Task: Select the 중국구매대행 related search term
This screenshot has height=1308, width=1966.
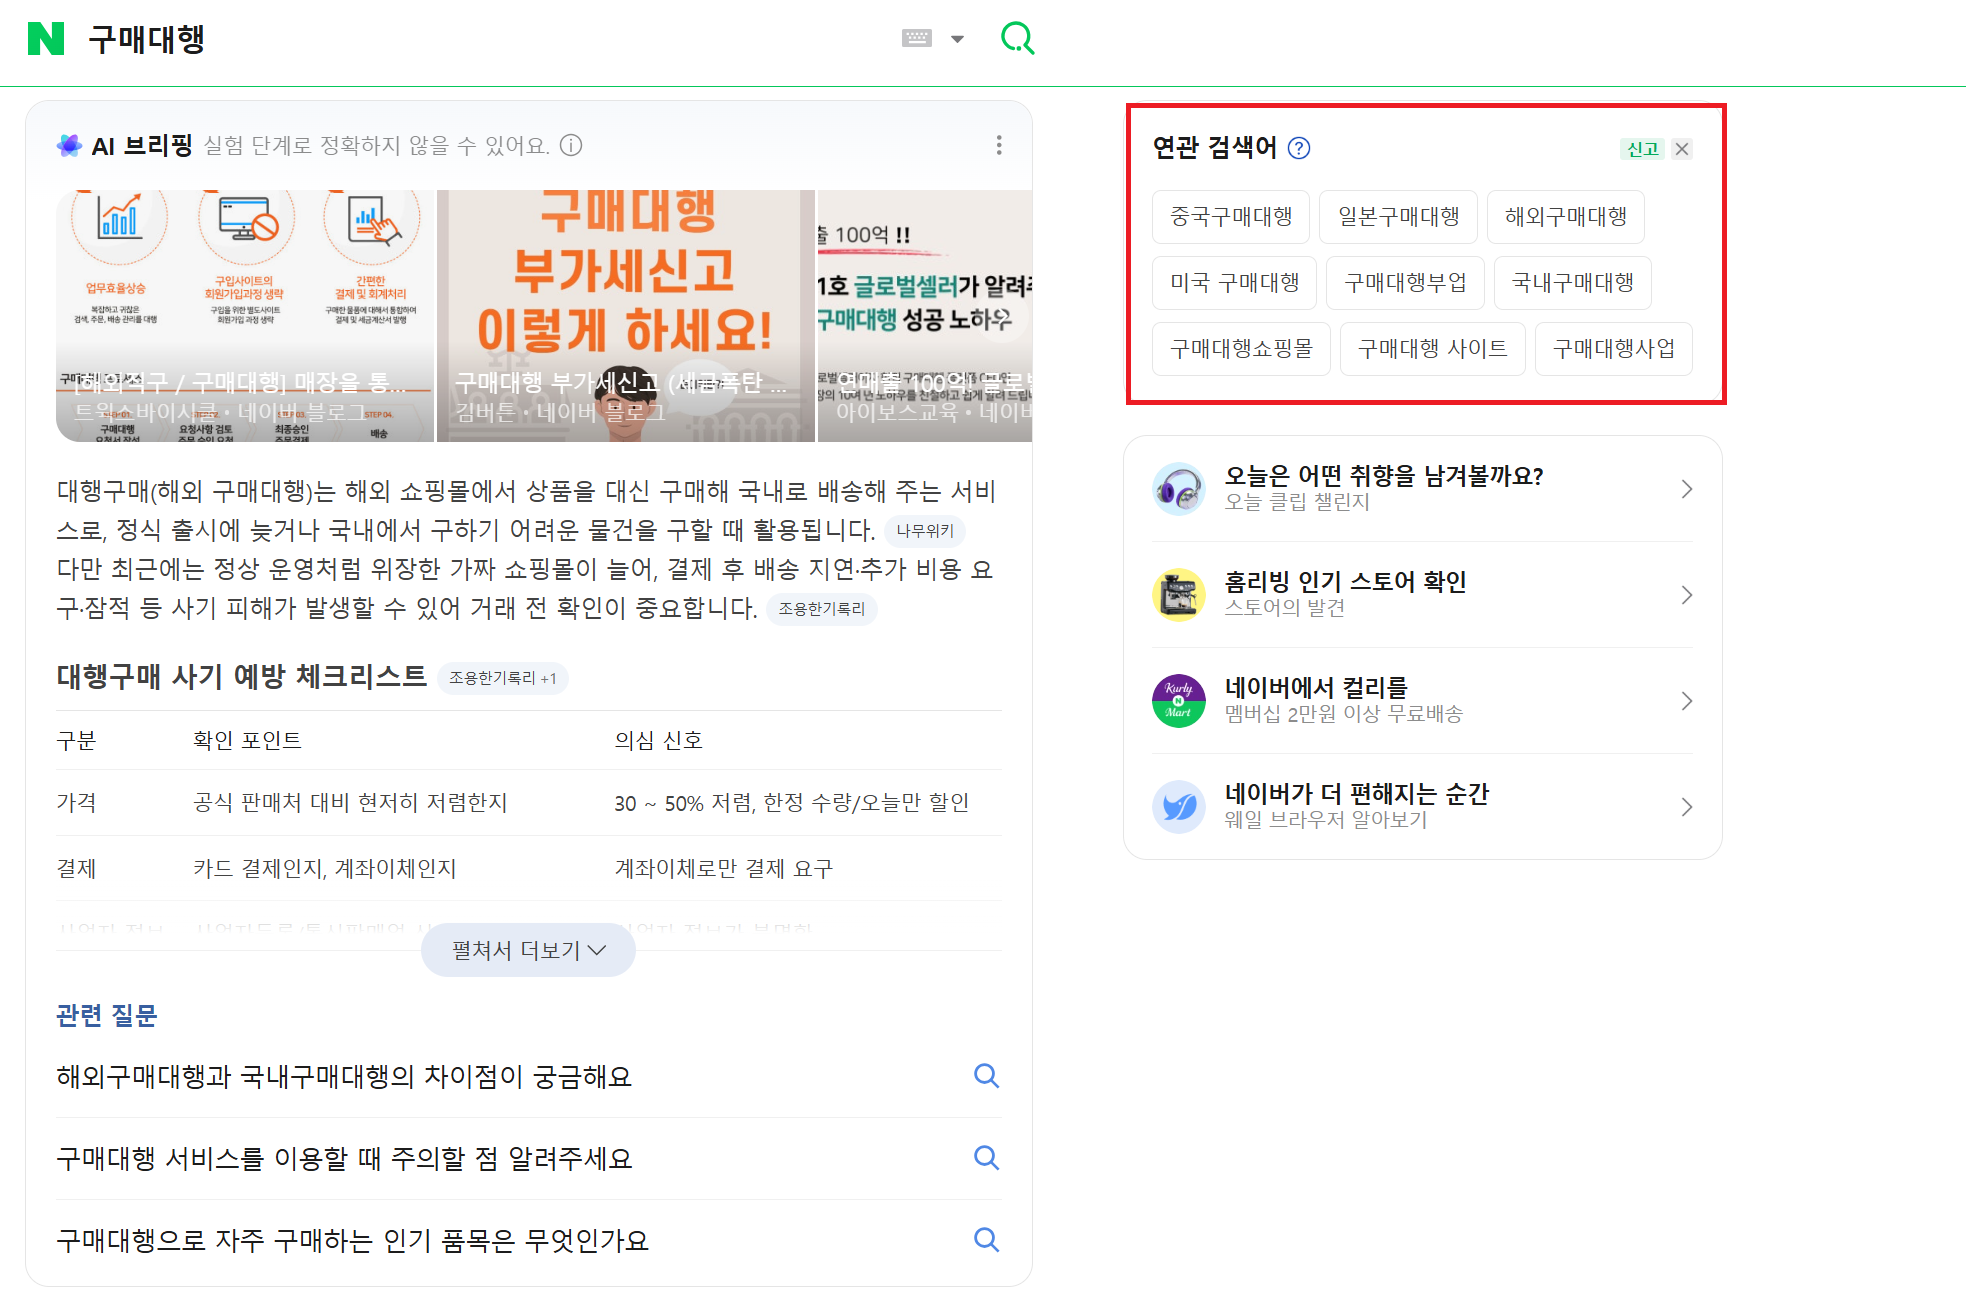Action: point(1231,217)
